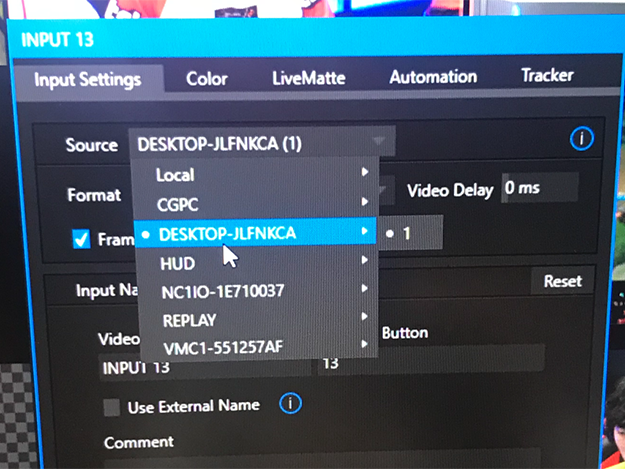Click the Video Delay field showing 0 ms

point(539,188)
